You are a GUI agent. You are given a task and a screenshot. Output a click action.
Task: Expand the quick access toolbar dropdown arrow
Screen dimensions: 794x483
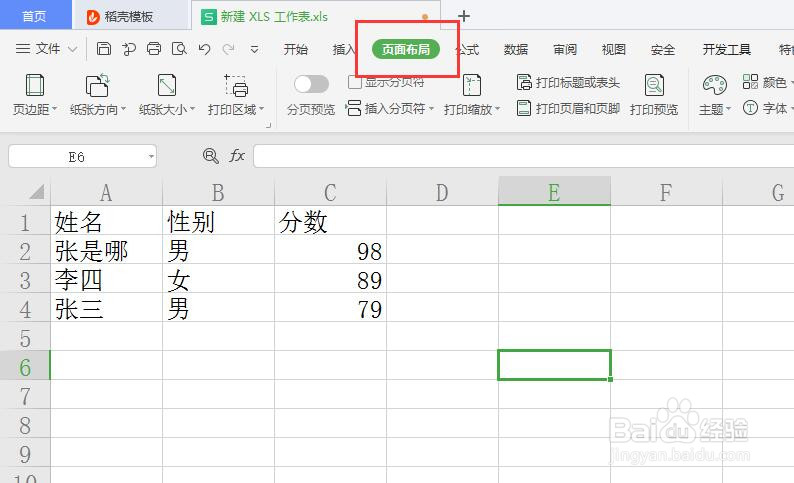click(x=255, y=49)
